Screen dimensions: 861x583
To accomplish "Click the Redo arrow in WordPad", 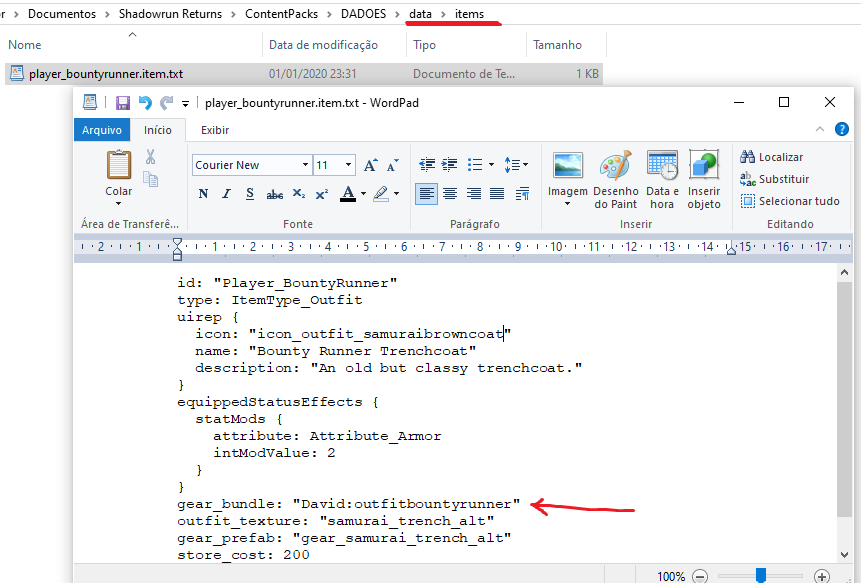I will (x=166, y=103).
